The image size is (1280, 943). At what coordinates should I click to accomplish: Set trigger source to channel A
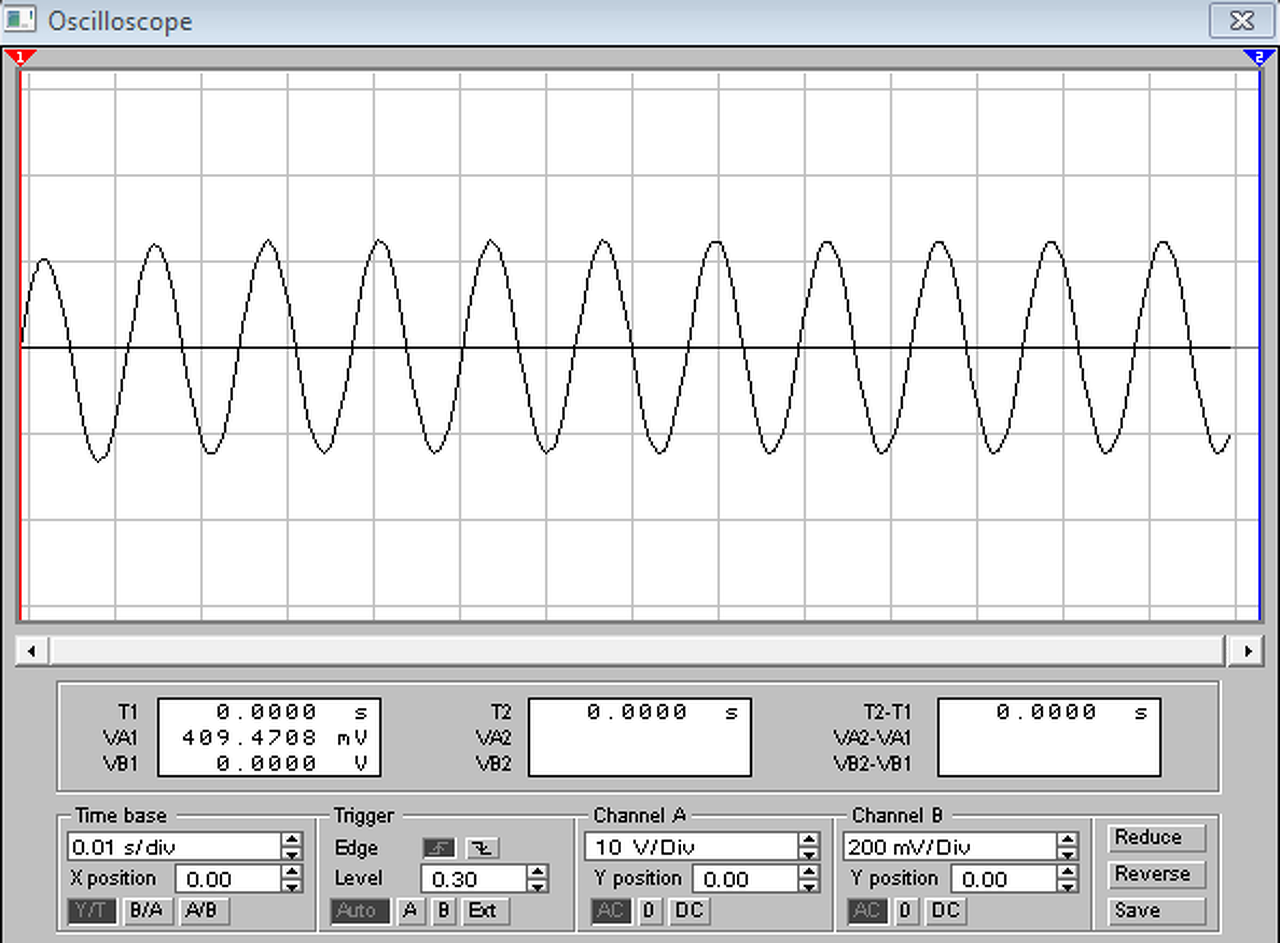(x=411, y=910)
